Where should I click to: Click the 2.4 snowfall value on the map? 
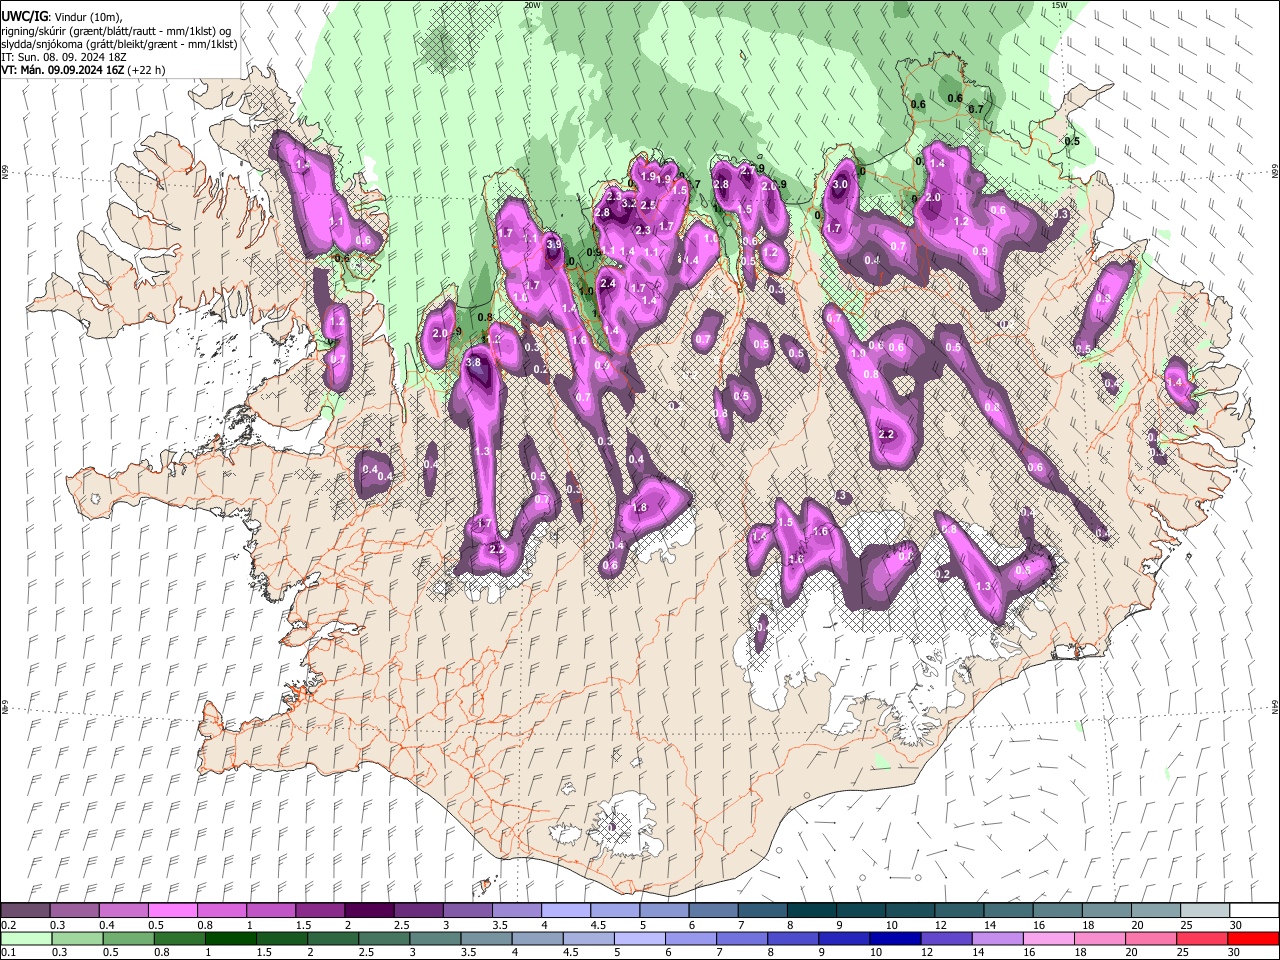coord(607,283)
